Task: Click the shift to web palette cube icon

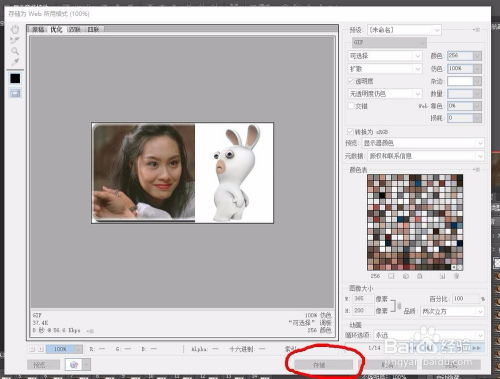Action: click(406, 276)
